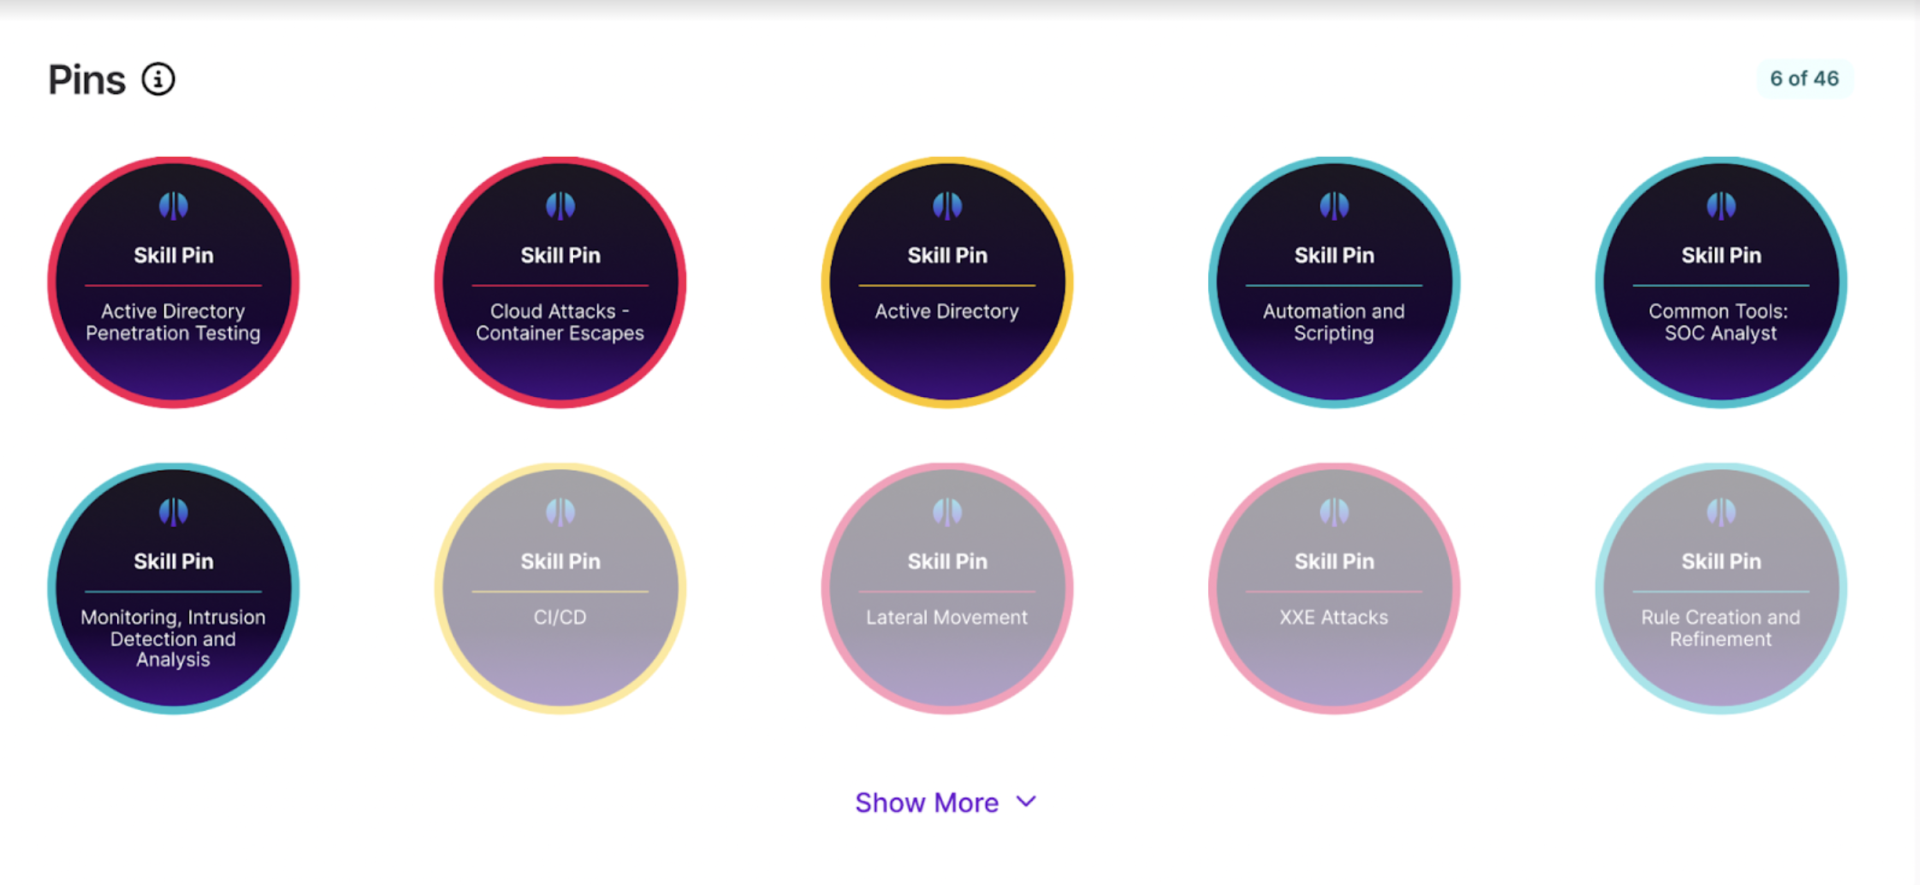This screenshot has width=1920, height=885.
Task: Click the chevron beside Show More
Action: 1026,802
